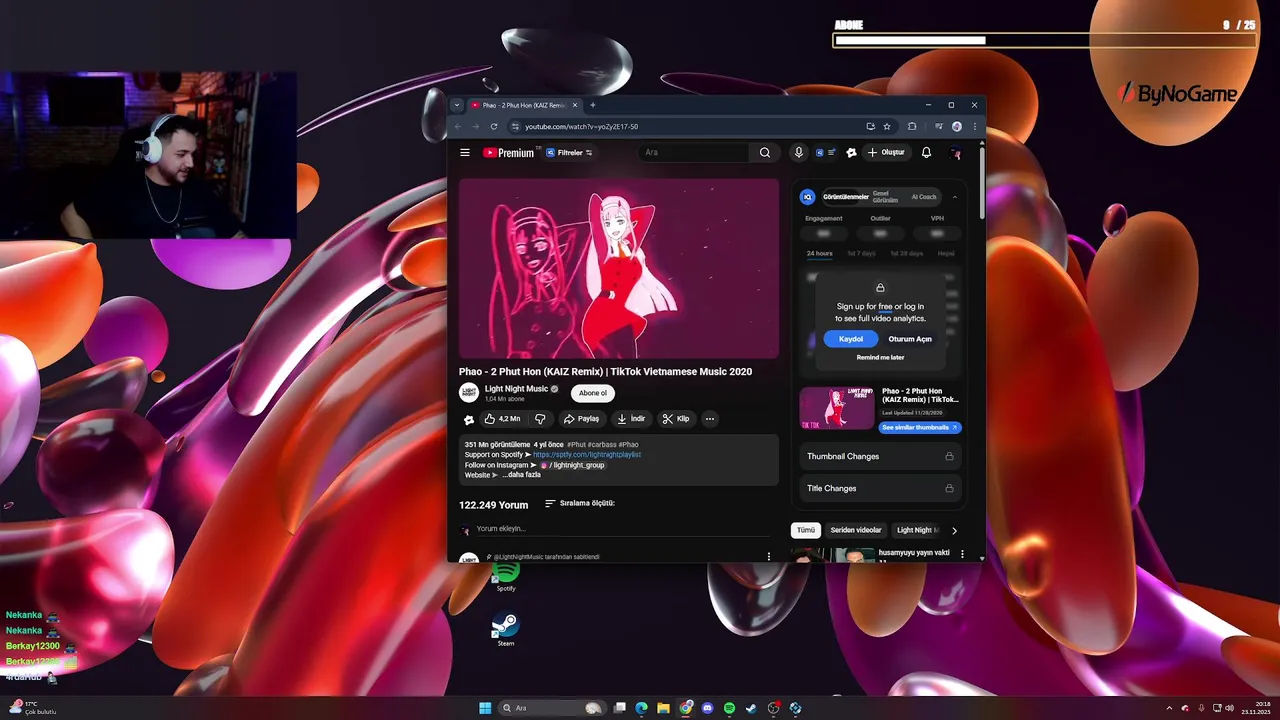1280x720 pixels.
Task: Expand description with ...daha fazla
Action: click(521, 475)
